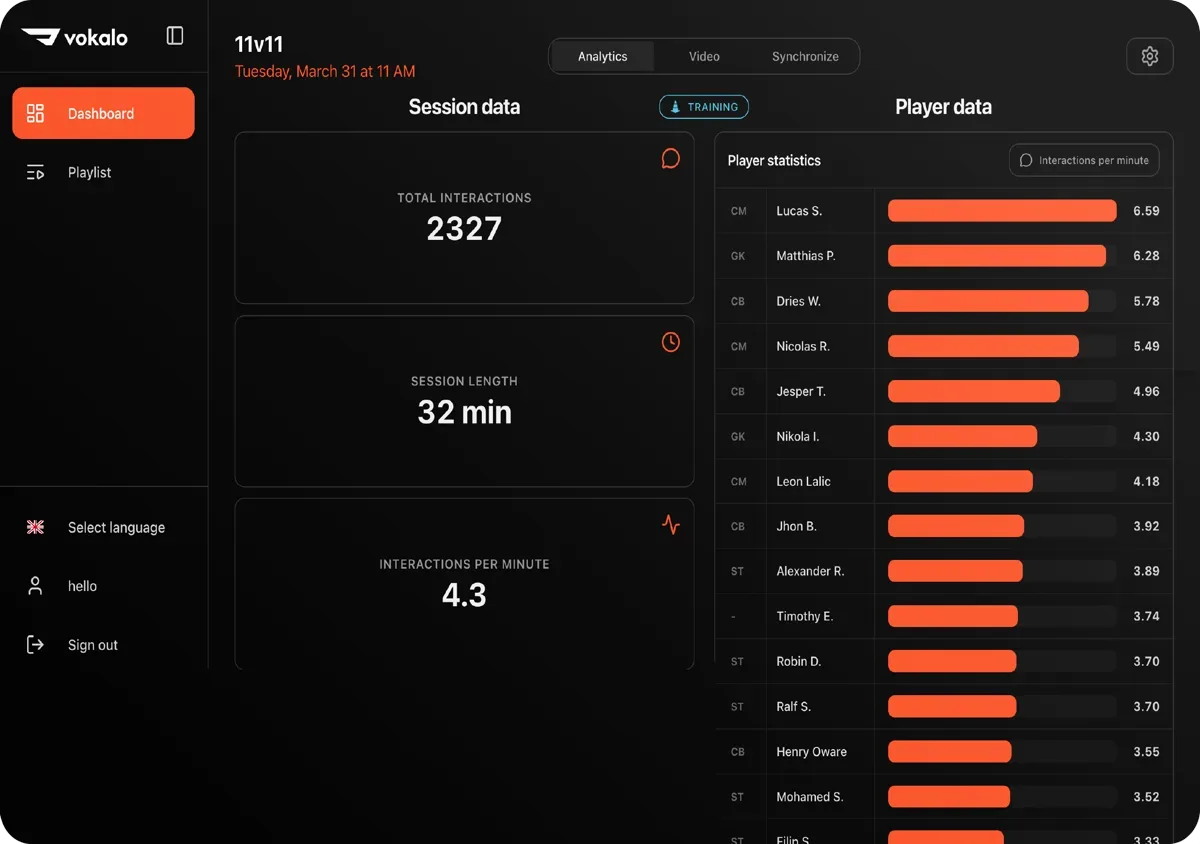Click the Player statistics heading
The image size is (1200, 844).
774,160
